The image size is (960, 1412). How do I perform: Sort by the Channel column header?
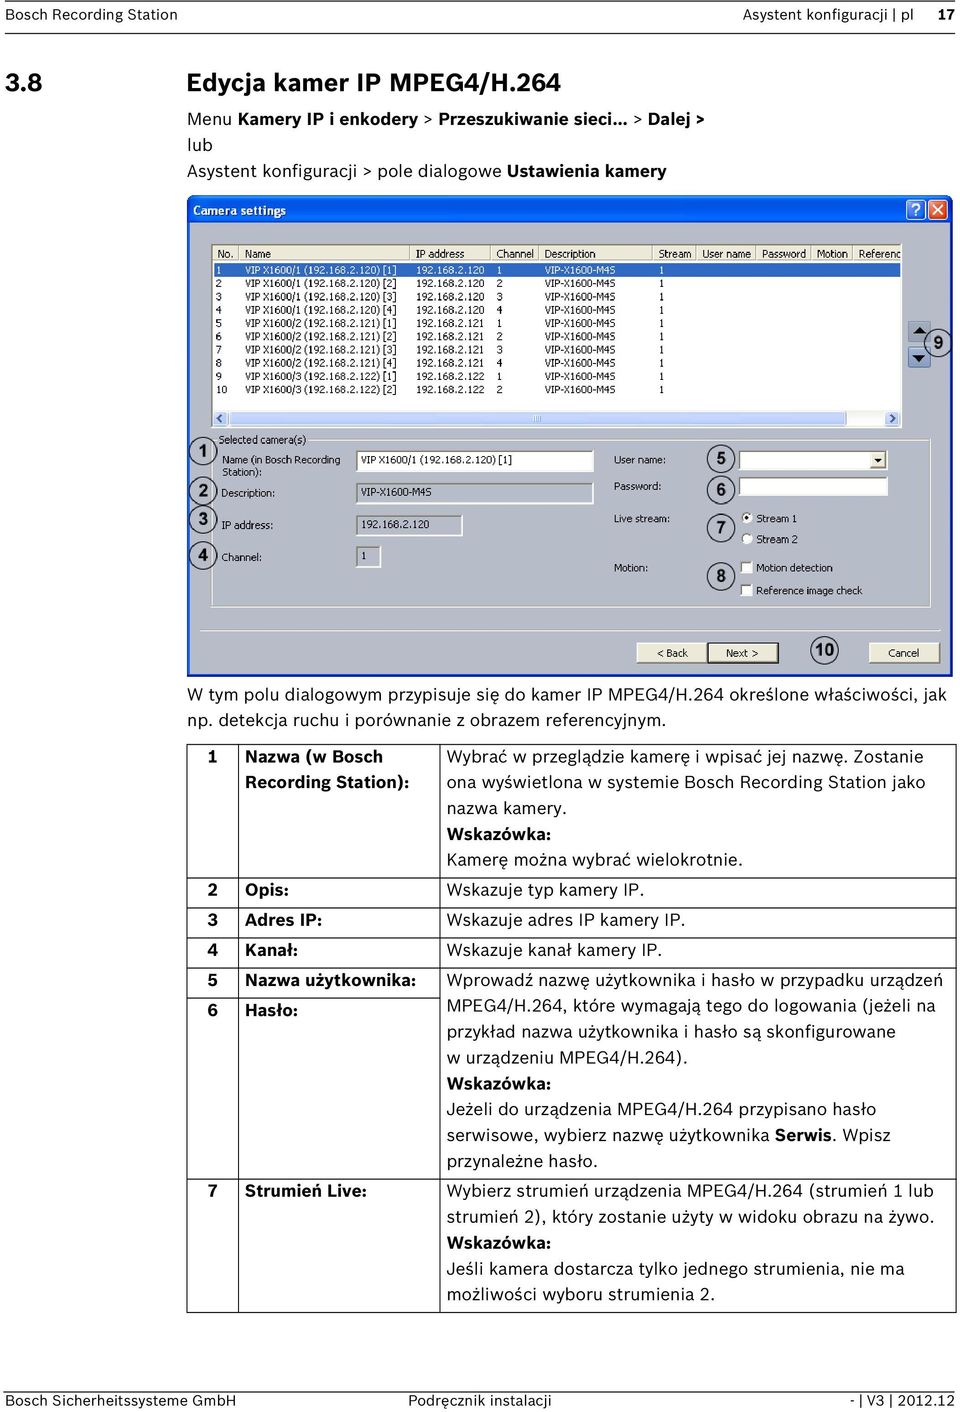515,254
